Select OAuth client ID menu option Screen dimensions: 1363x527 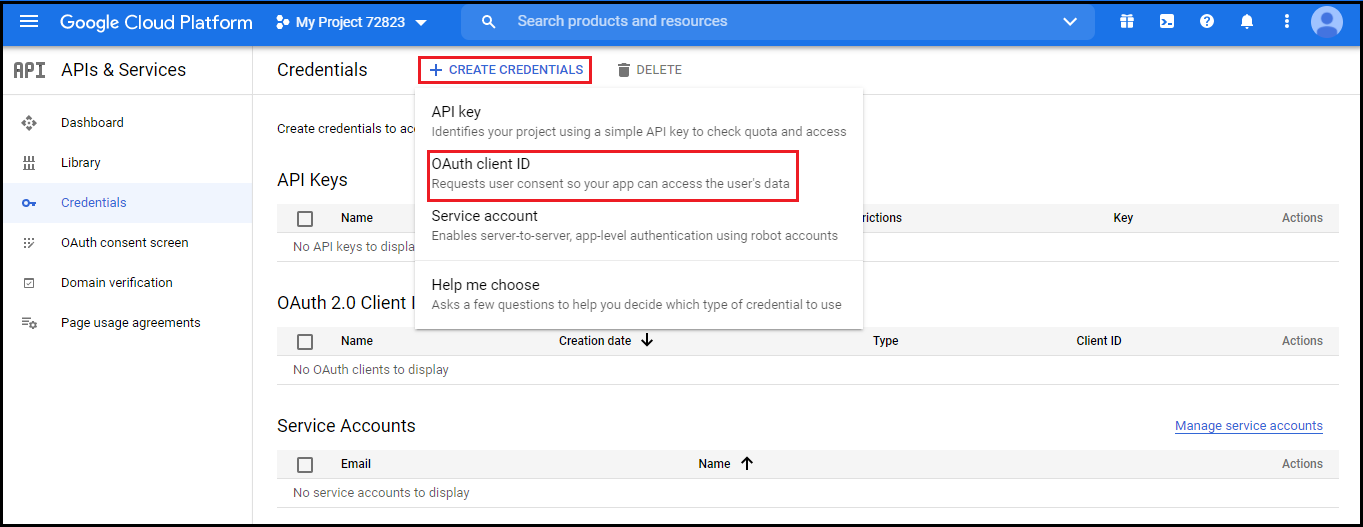(x=613, y=174)
